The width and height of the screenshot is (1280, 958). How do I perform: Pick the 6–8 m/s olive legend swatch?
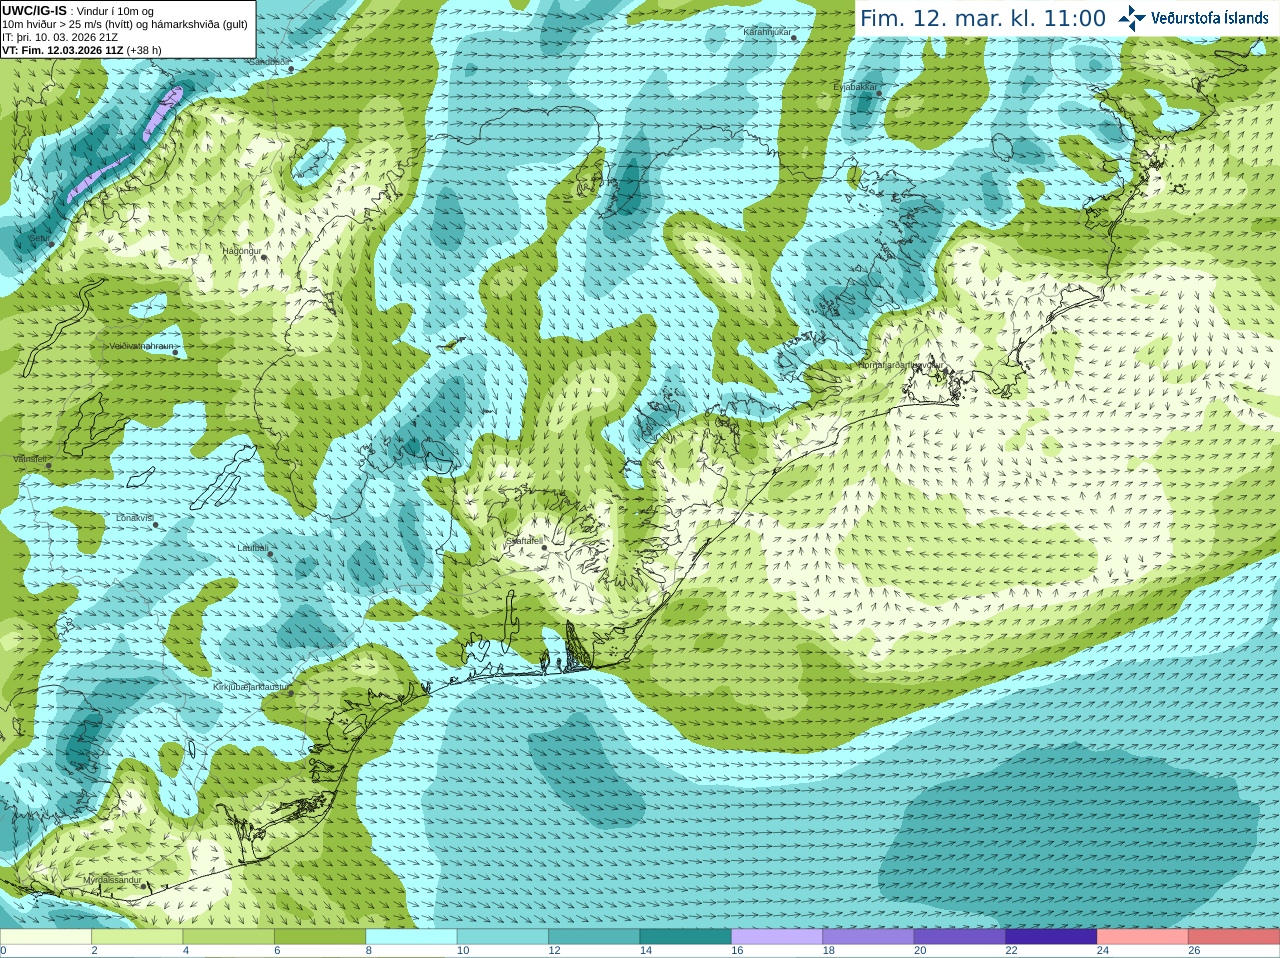click(320, 937)
